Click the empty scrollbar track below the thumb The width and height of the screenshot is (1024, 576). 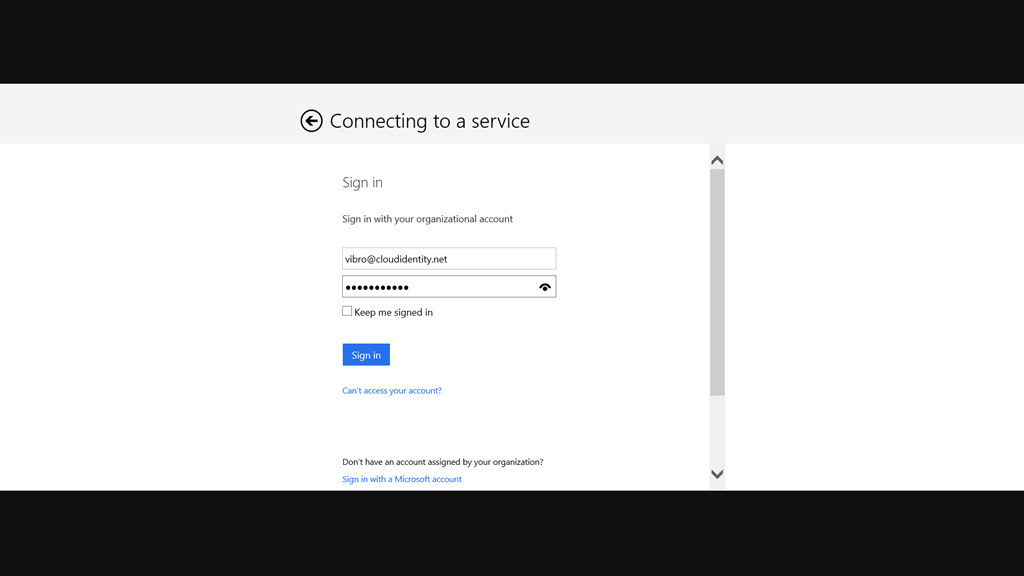pos(717,430)
